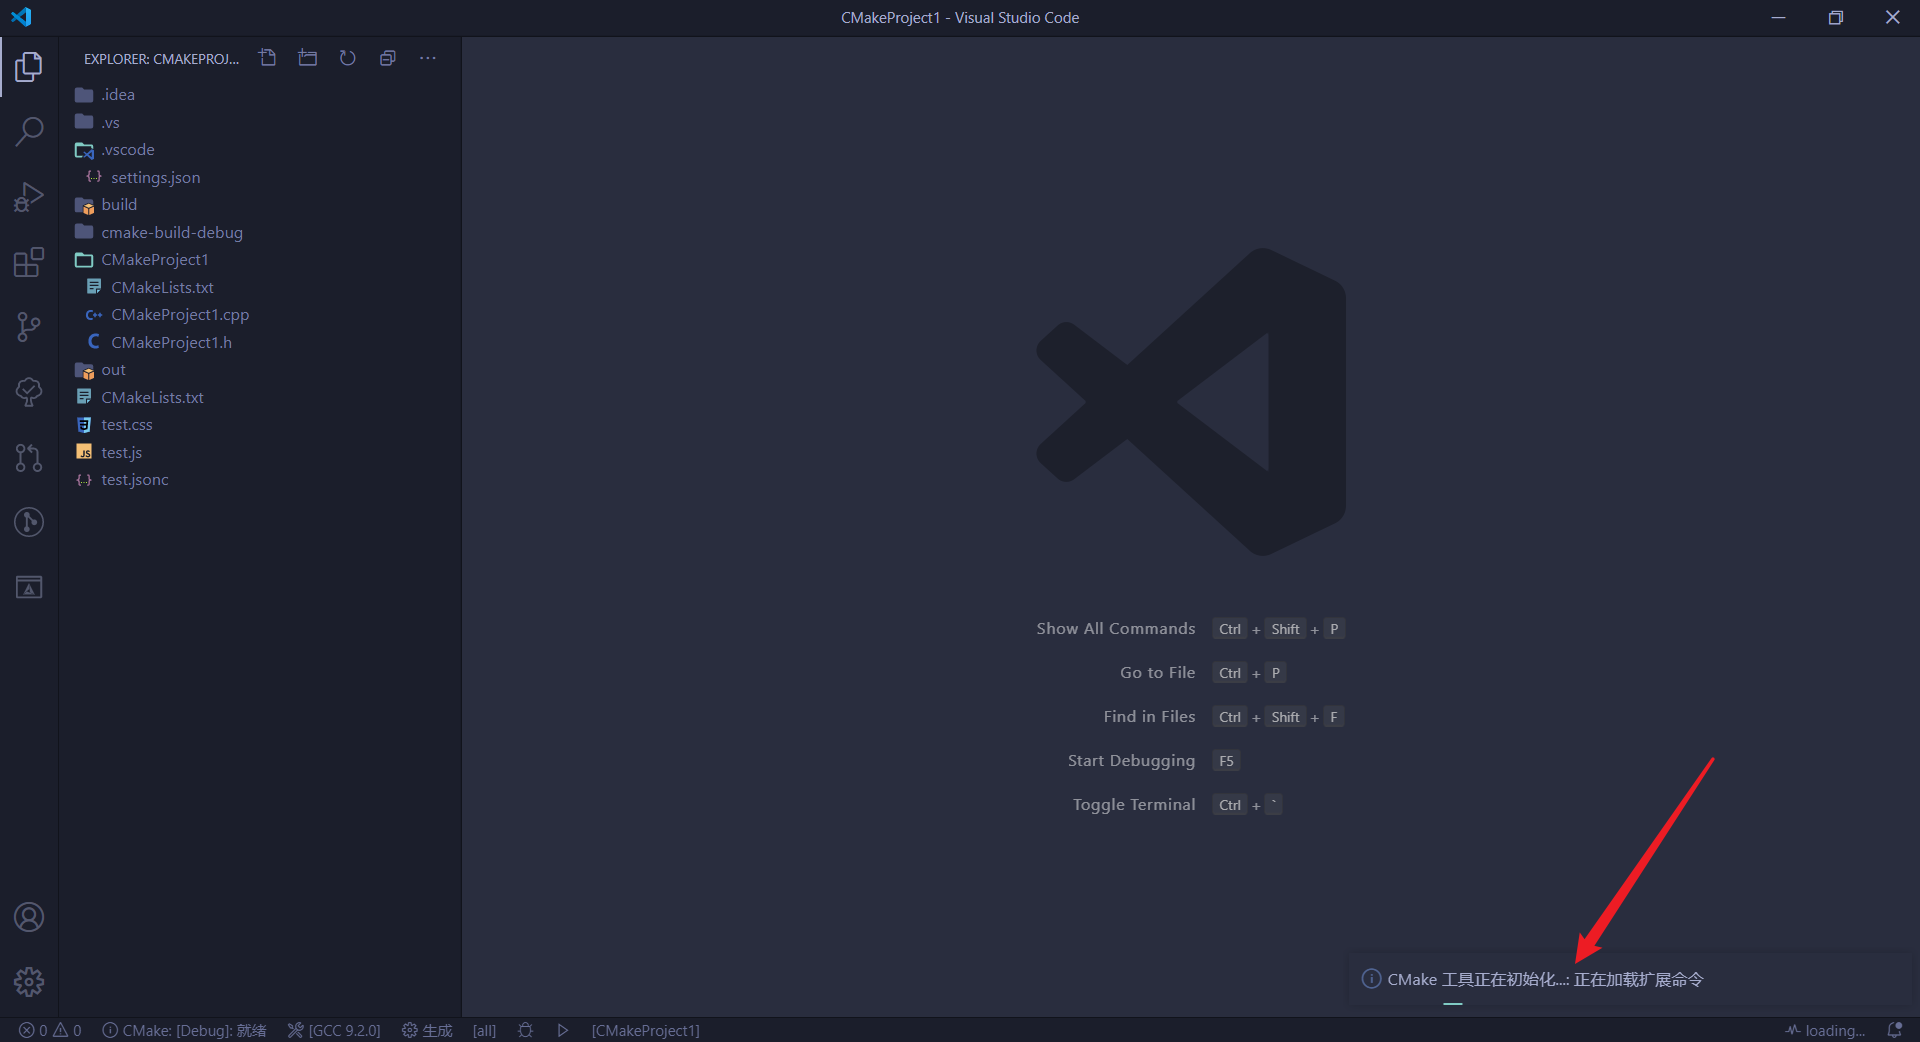The width and height of the screenshot is (1920, 1042).
Task: Create a new folder in Explorer
Action: [308, 58]
